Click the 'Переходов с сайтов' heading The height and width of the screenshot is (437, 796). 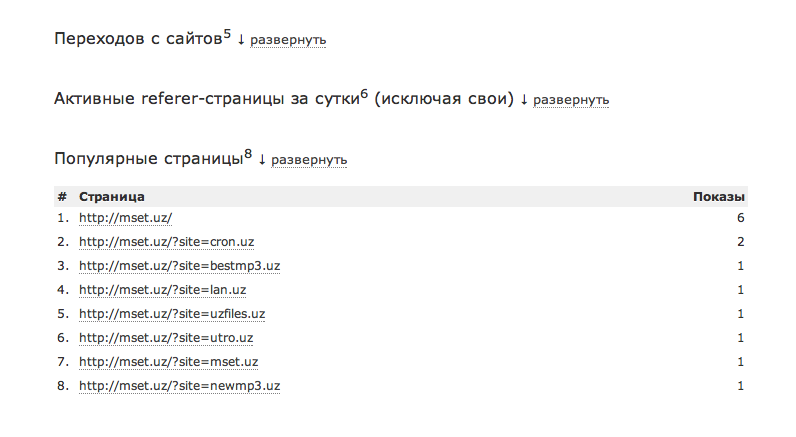click(x=139, y=40)
